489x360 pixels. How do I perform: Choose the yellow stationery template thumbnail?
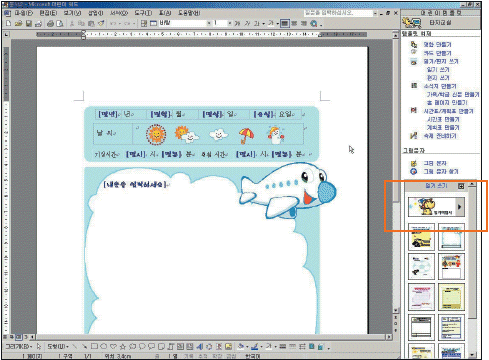451,297
